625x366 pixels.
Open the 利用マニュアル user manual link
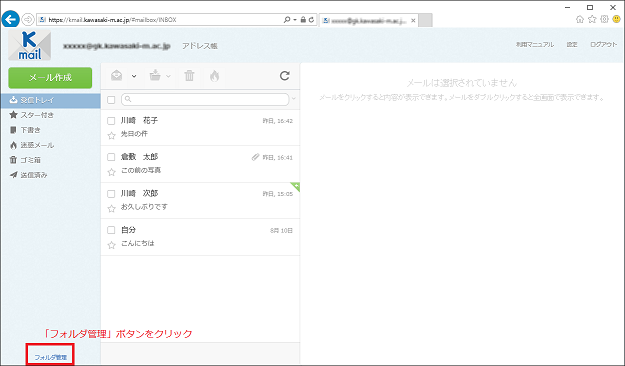pyautogui.click(x=535, y=45)
